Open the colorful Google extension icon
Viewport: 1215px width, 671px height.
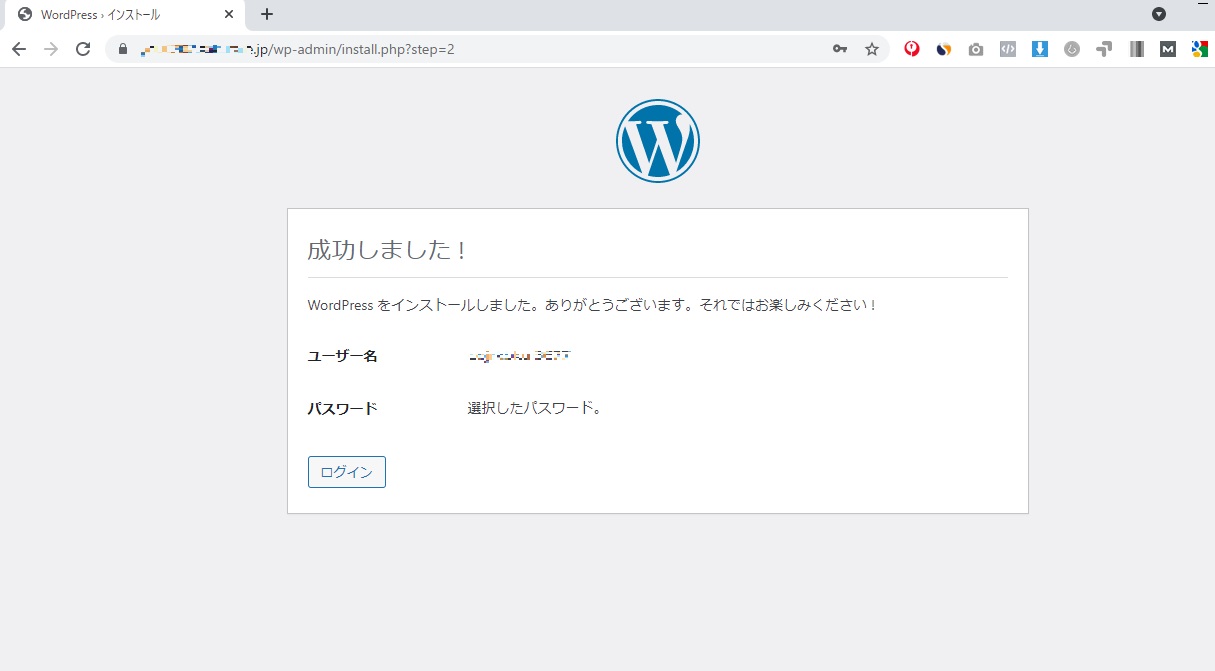coord(1199,49)
